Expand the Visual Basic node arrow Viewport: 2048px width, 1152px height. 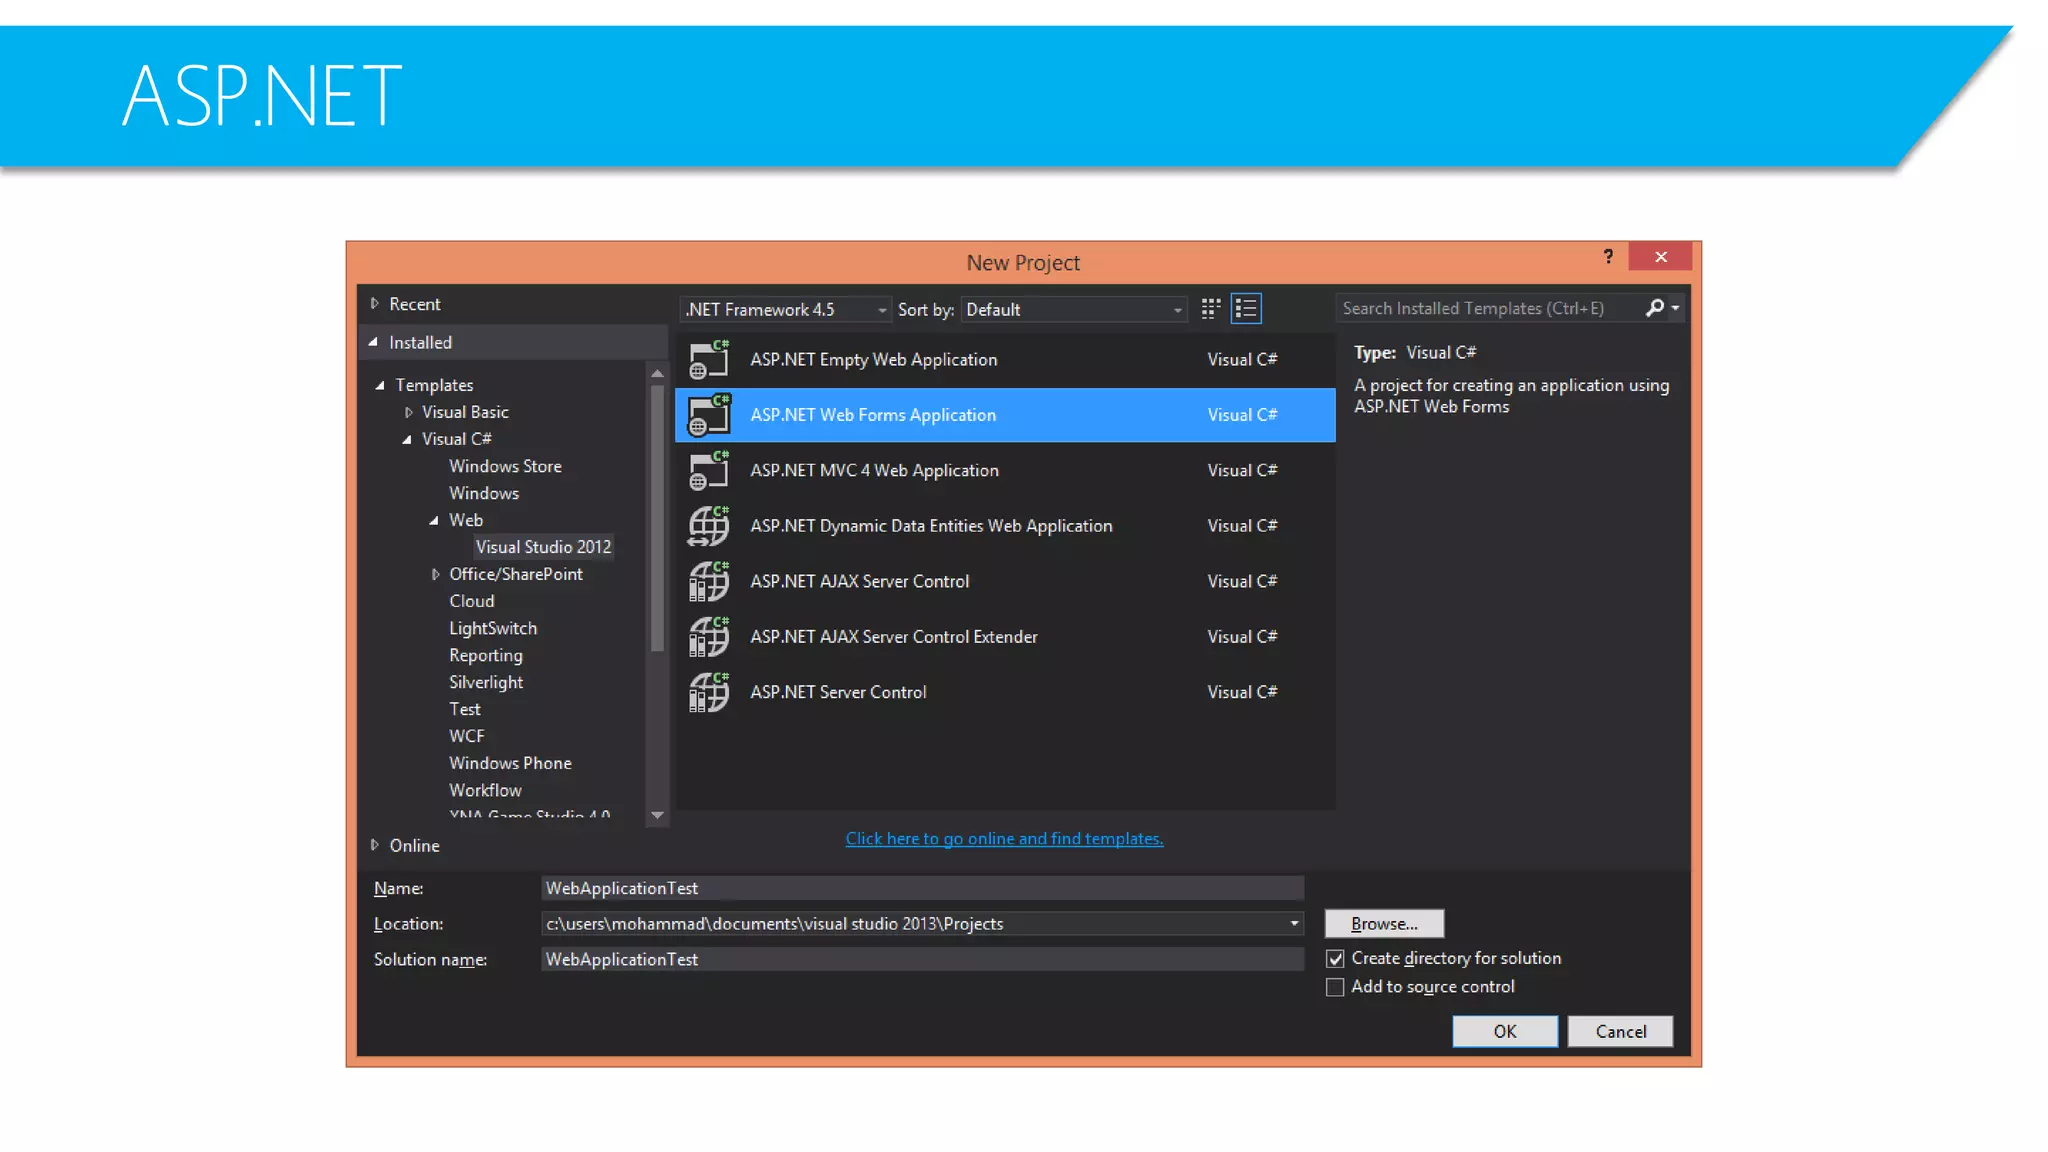pyautogui.click(x=408, y=412)
